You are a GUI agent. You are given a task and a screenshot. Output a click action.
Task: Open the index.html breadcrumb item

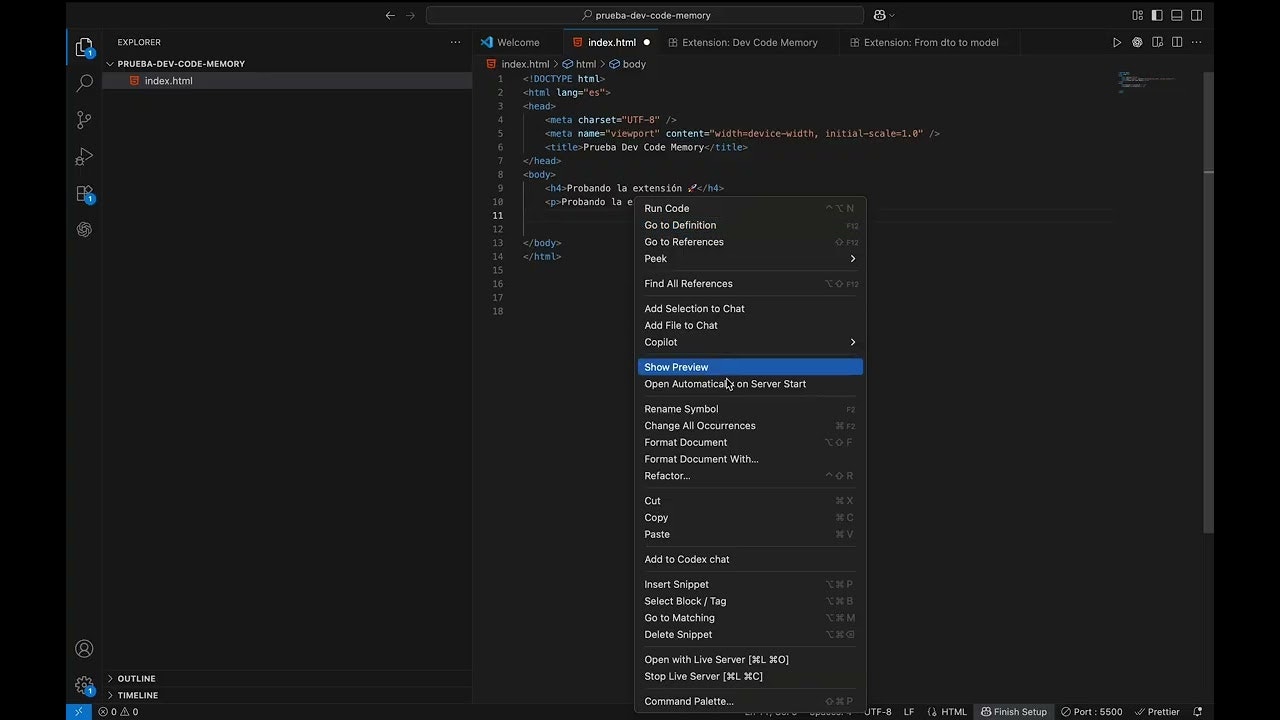pos(518,64)
